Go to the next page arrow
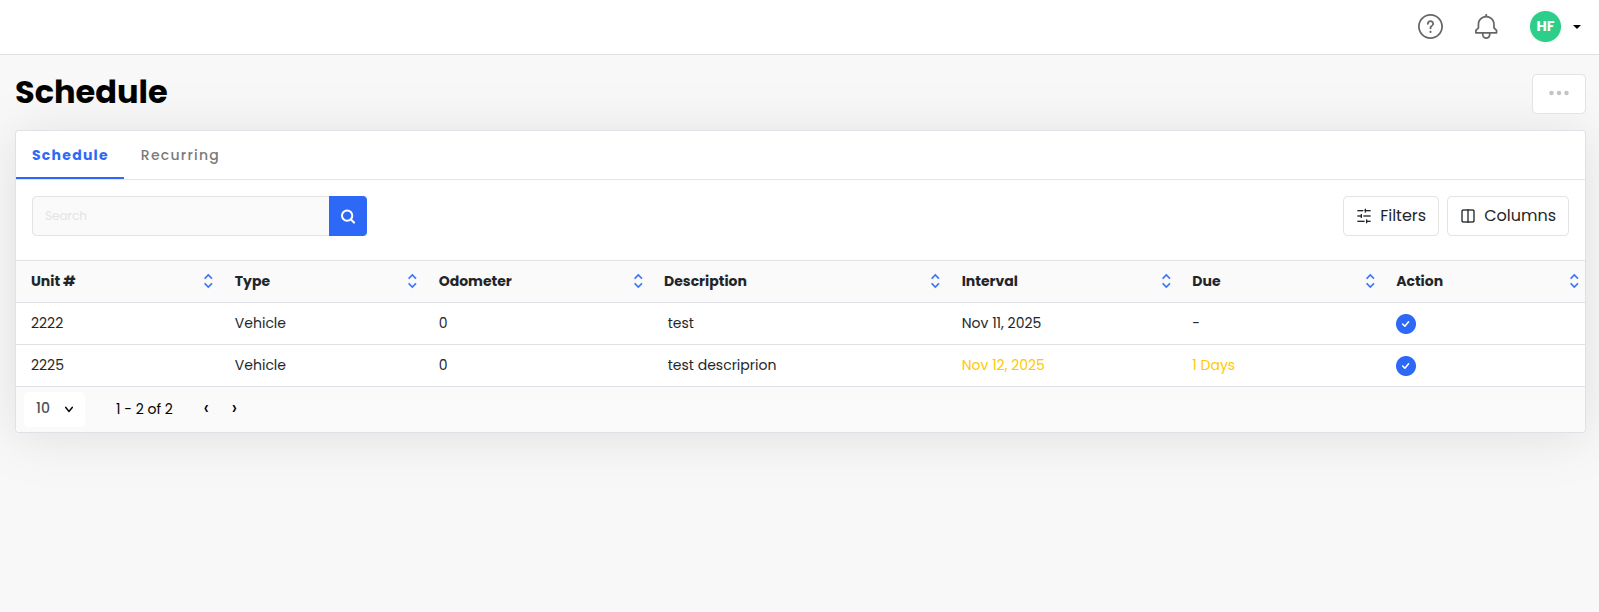The height and width of the screenshot is (612, 1599). tap(234, 409)
